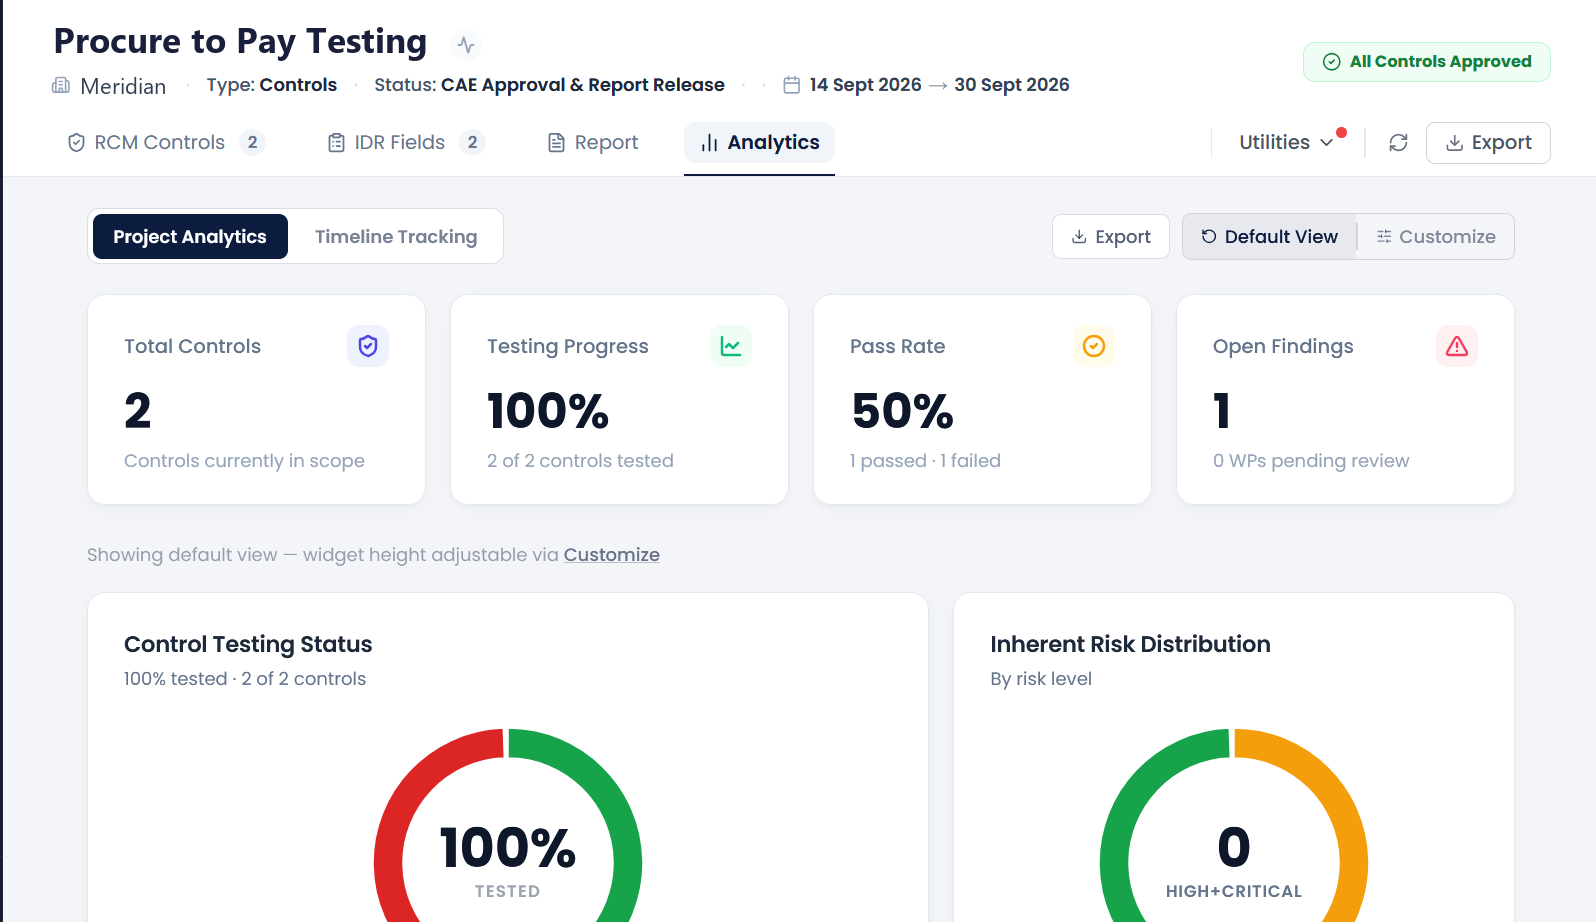Click the '30 Sept 2026' end date

(1012, 85)
